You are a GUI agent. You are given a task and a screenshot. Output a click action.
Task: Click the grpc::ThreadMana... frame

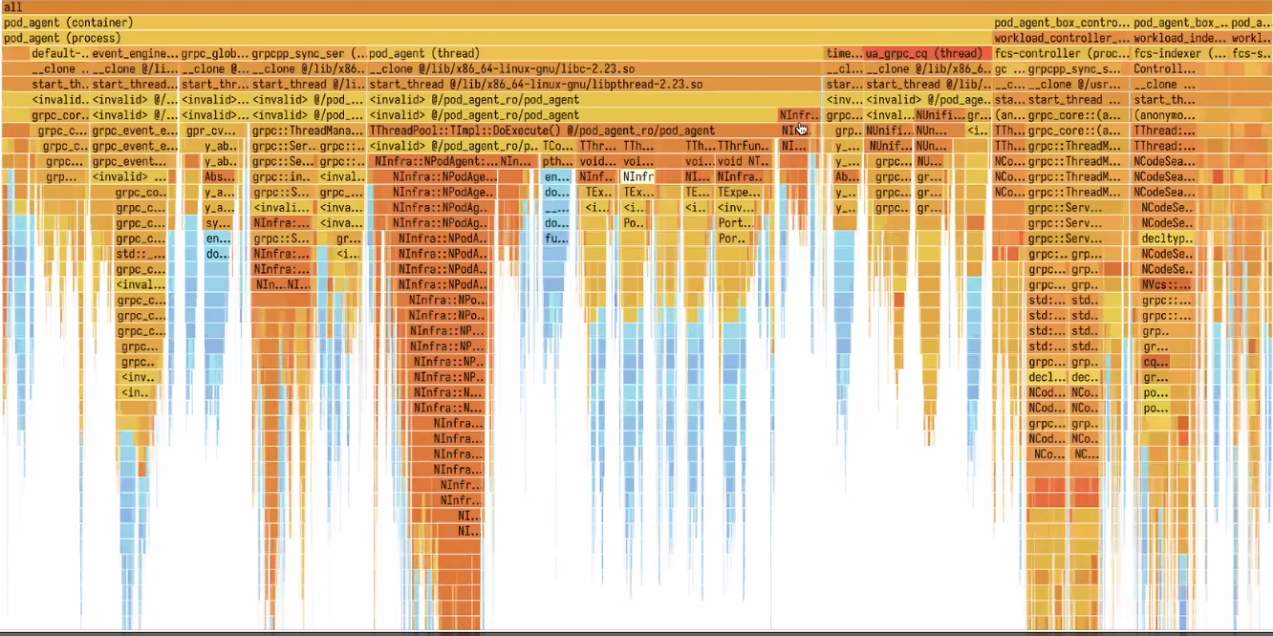(307, 131)
